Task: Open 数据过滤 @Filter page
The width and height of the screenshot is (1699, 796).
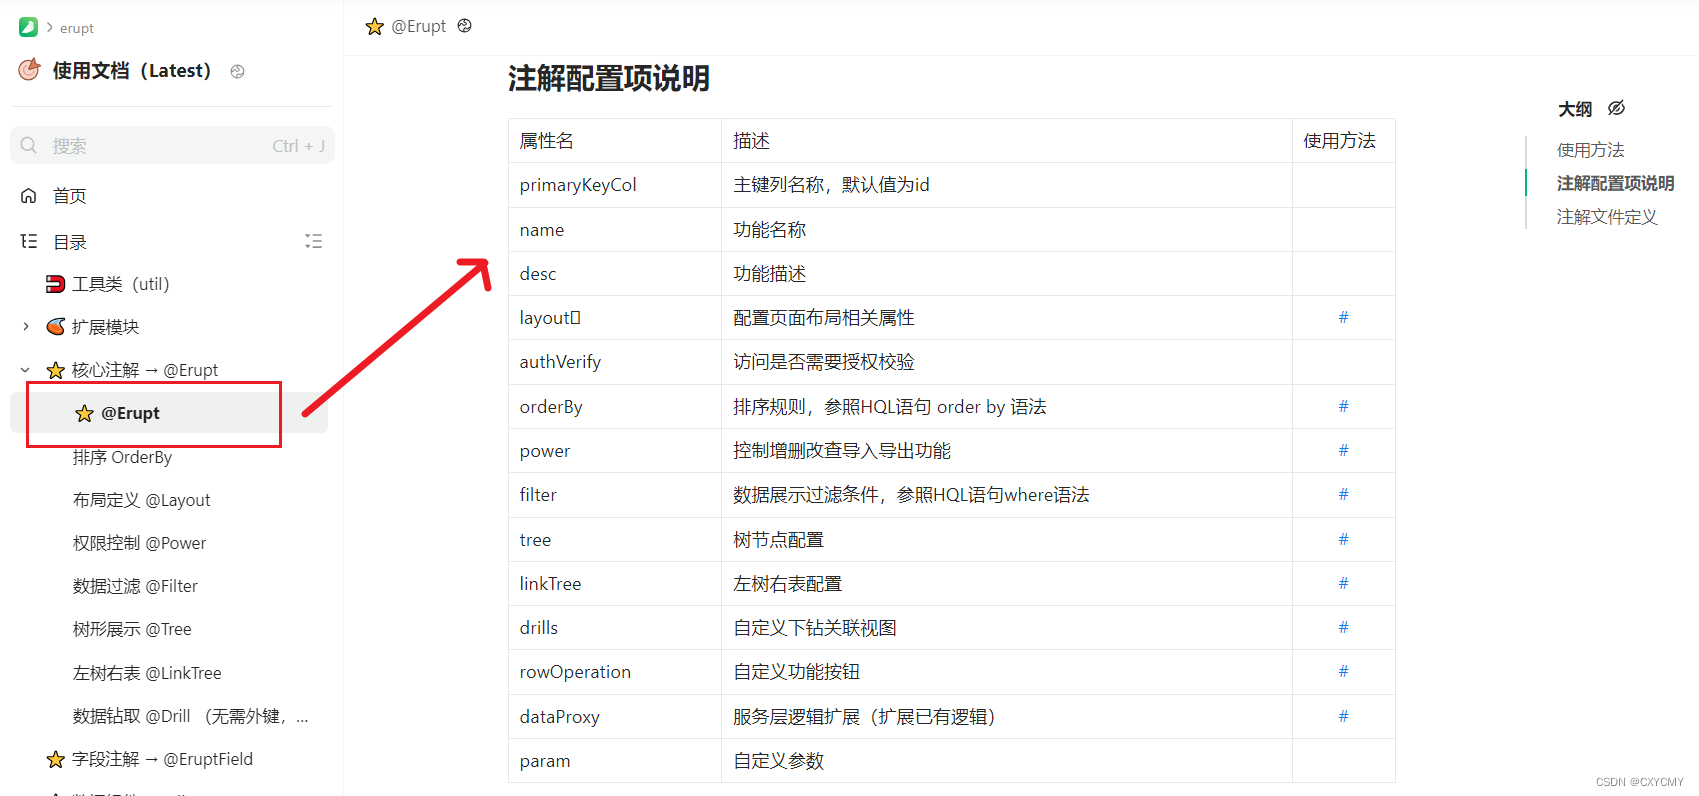Action: pyautogui.click(x=135, y=586)
